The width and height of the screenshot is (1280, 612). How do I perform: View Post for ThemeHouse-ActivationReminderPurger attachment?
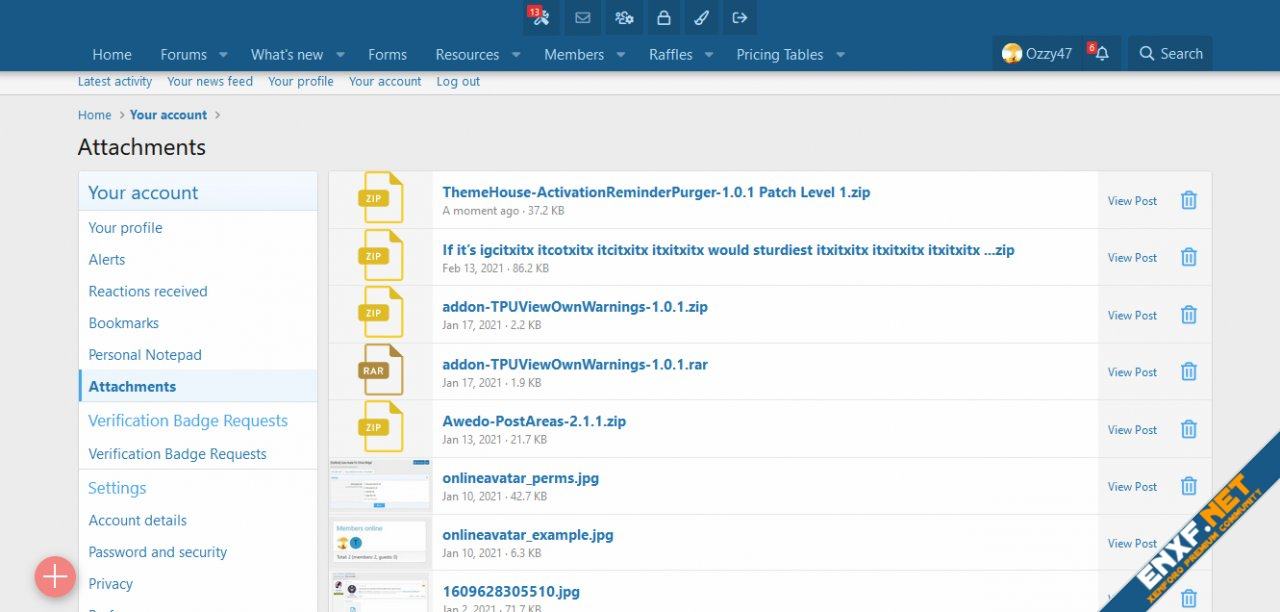(1132, 201)
